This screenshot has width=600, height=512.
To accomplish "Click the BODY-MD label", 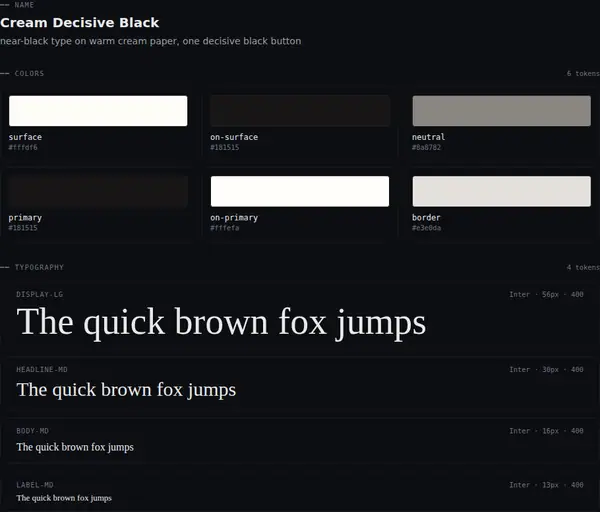I will pos(32,431).
